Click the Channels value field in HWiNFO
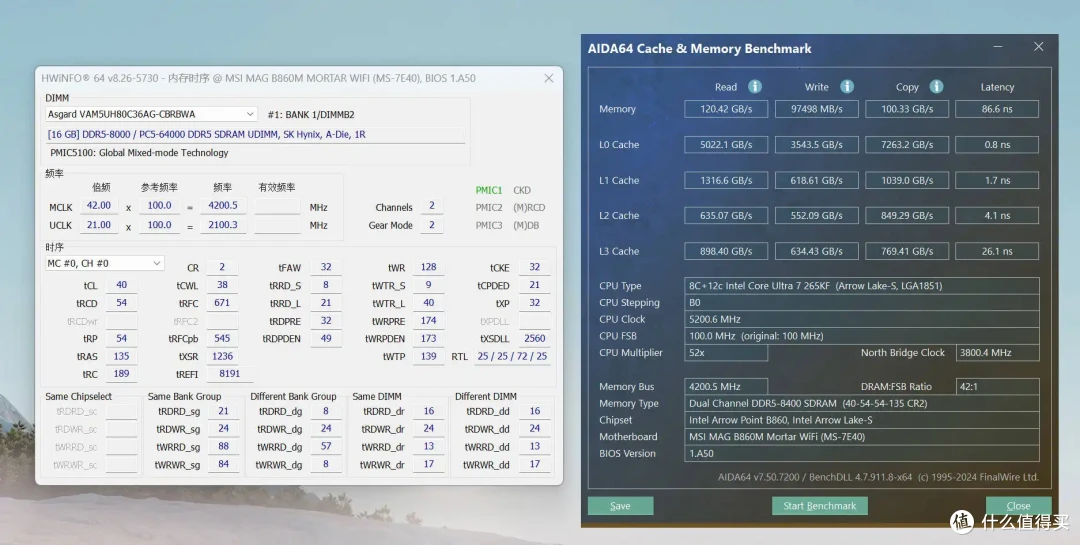Image resolution: width=1080 pixels, height=545 pixels. click(432, 206)
